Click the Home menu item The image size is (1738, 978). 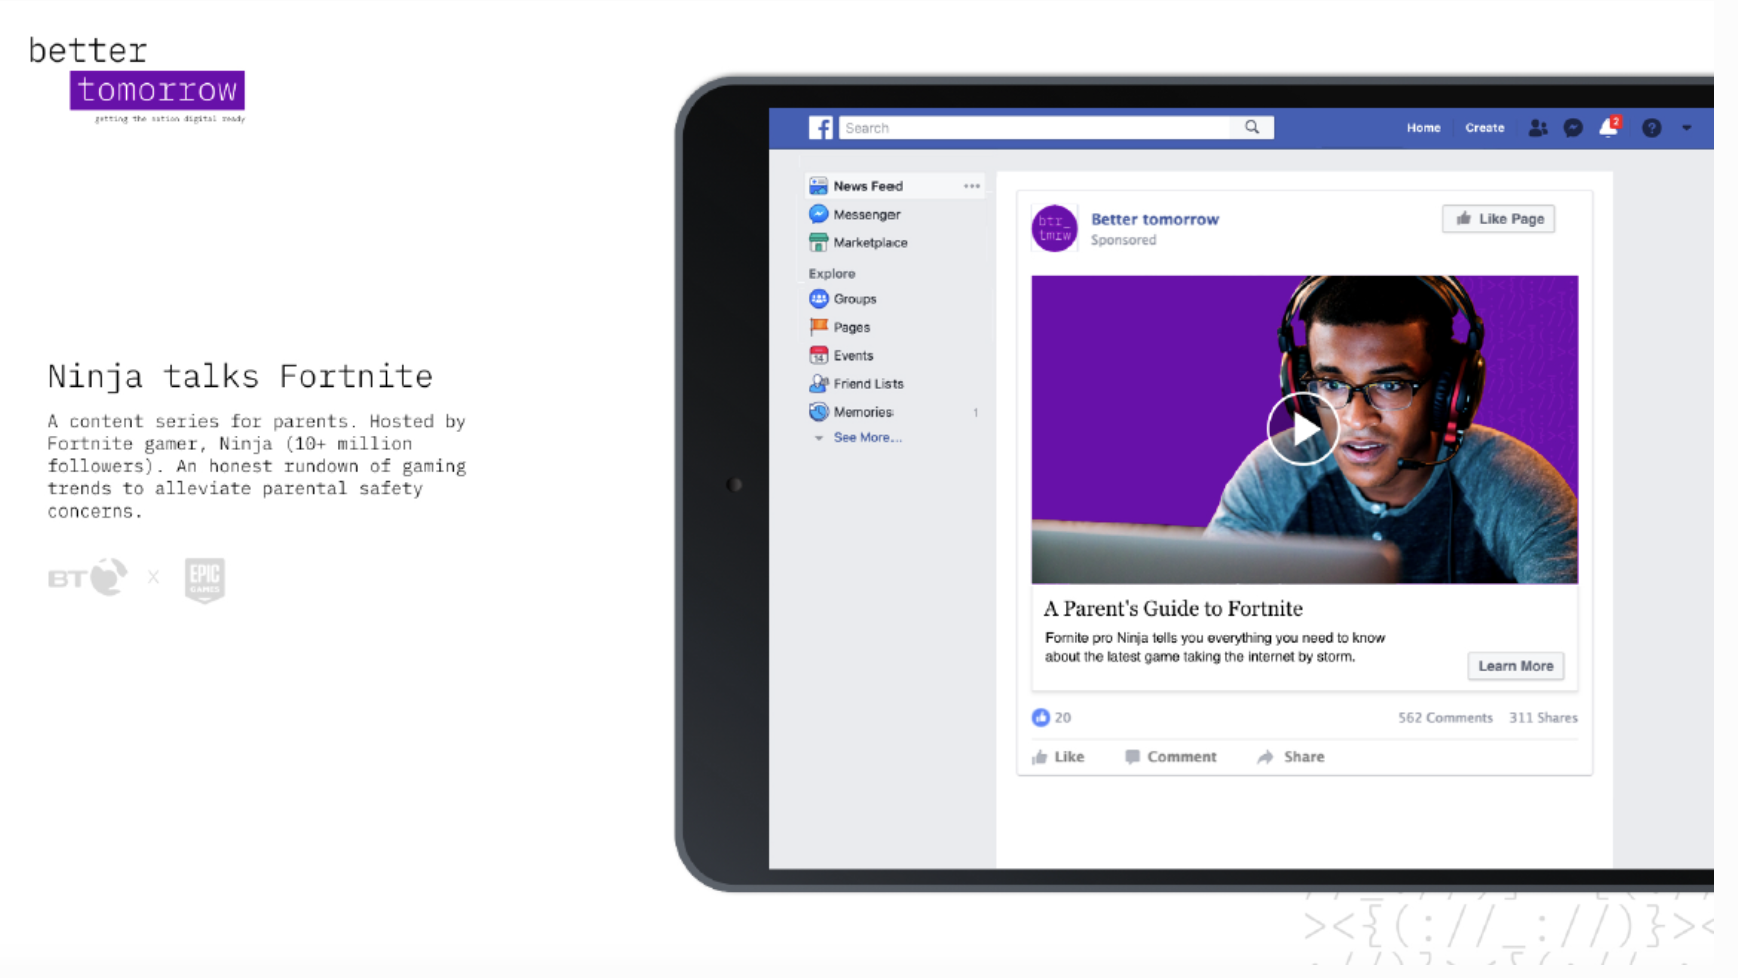click(x=1423, y=128)
